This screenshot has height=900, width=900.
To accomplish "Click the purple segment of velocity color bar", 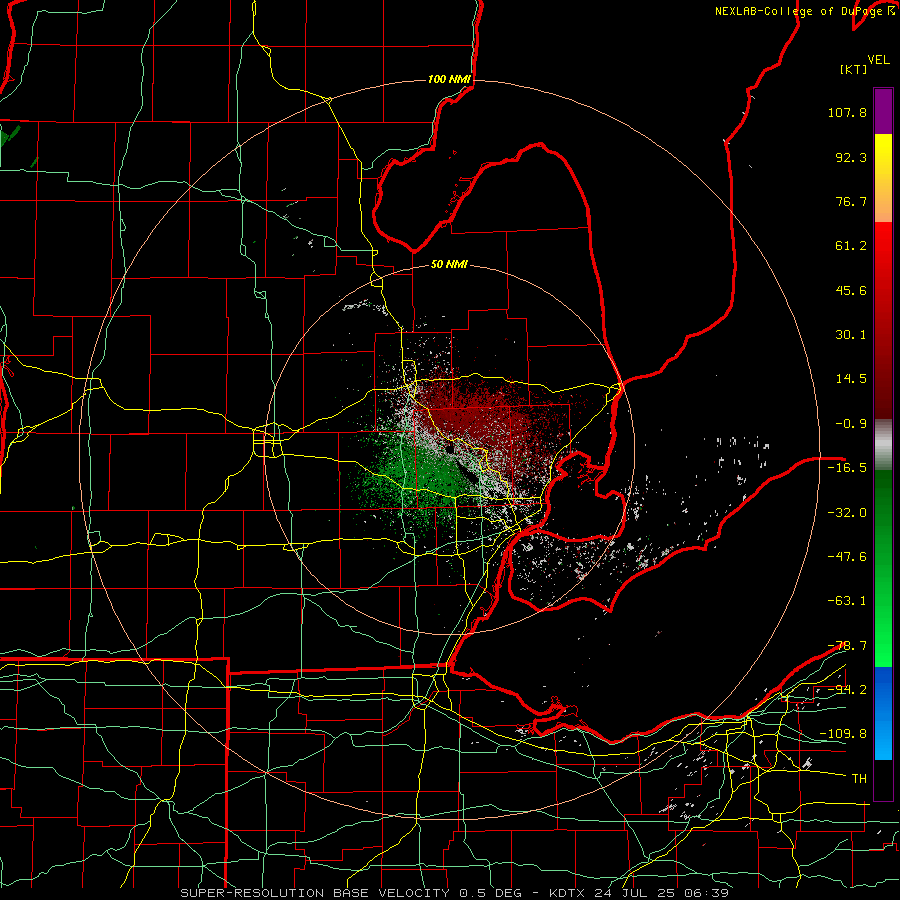I will click(883, 111).
